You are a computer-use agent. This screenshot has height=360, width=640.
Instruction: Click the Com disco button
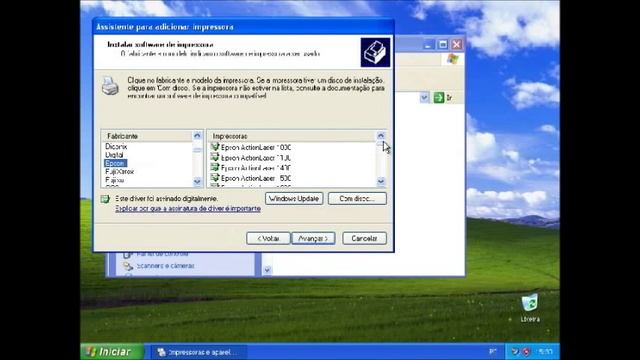[x=357, y=199]
